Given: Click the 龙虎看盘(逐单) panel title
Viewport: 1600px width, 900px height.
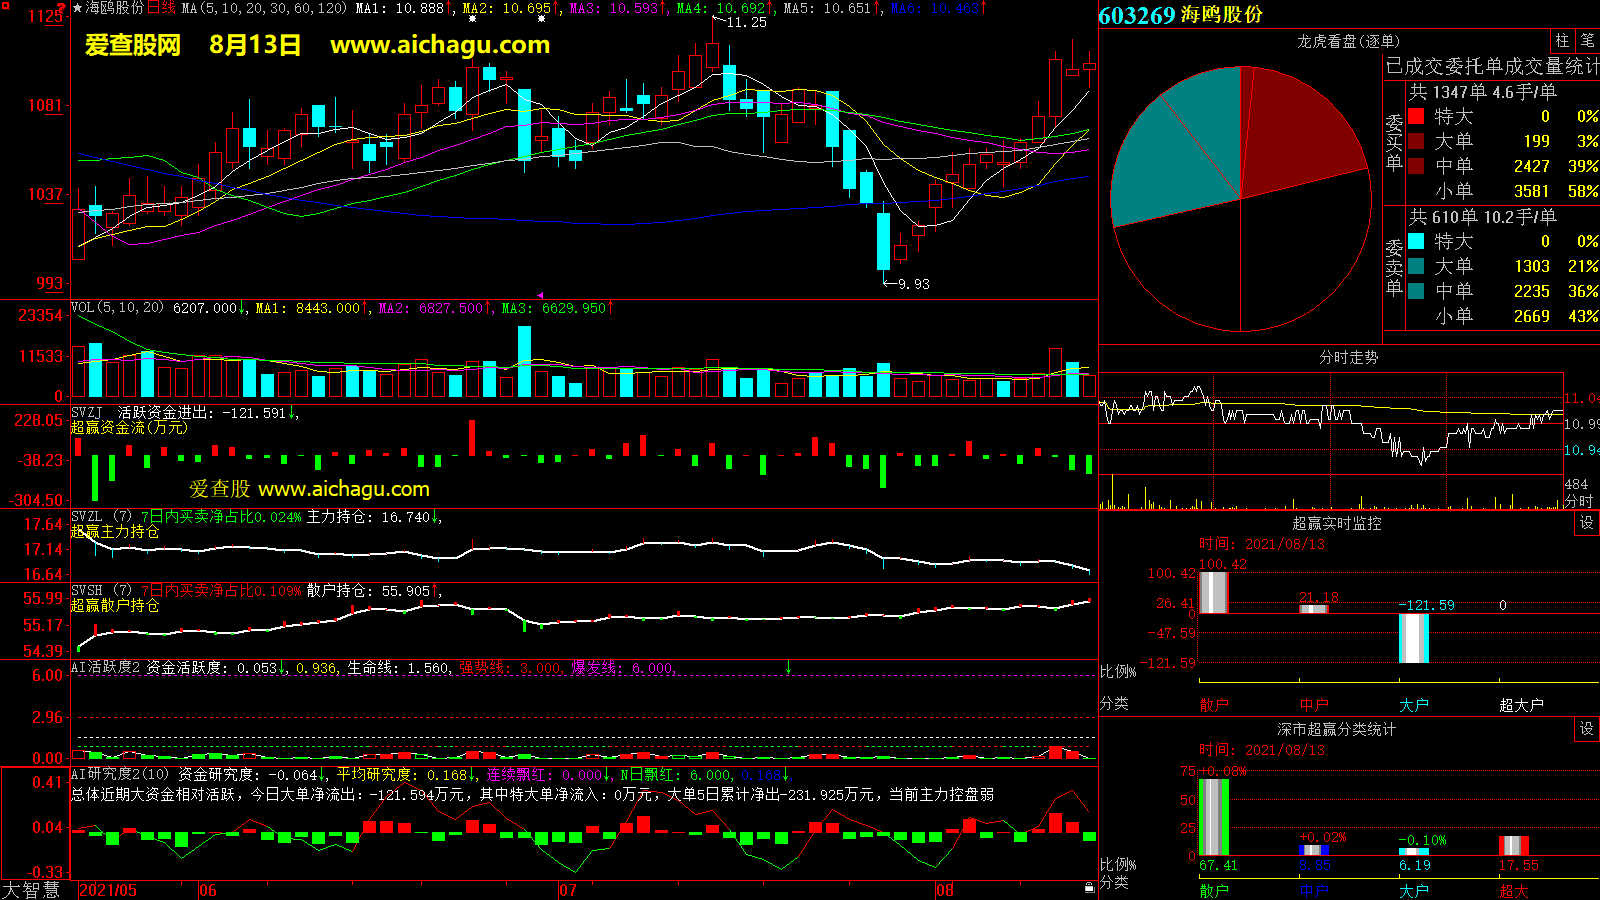Looking at the screenshot, I should [x=1348, y=41].
